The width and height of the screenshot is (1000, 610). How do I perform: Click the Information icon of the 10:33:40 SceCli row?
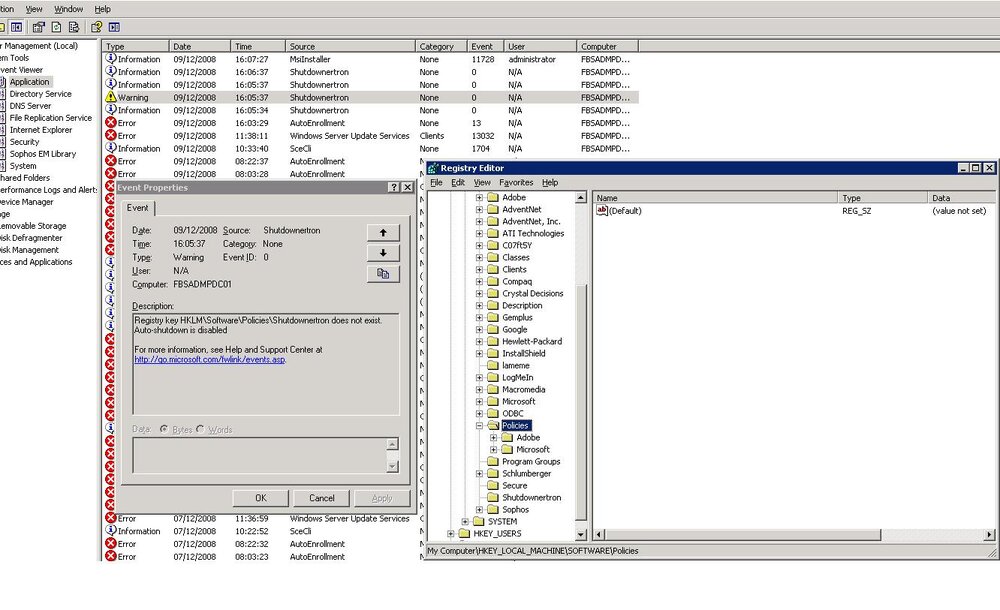tap(110, 147)
